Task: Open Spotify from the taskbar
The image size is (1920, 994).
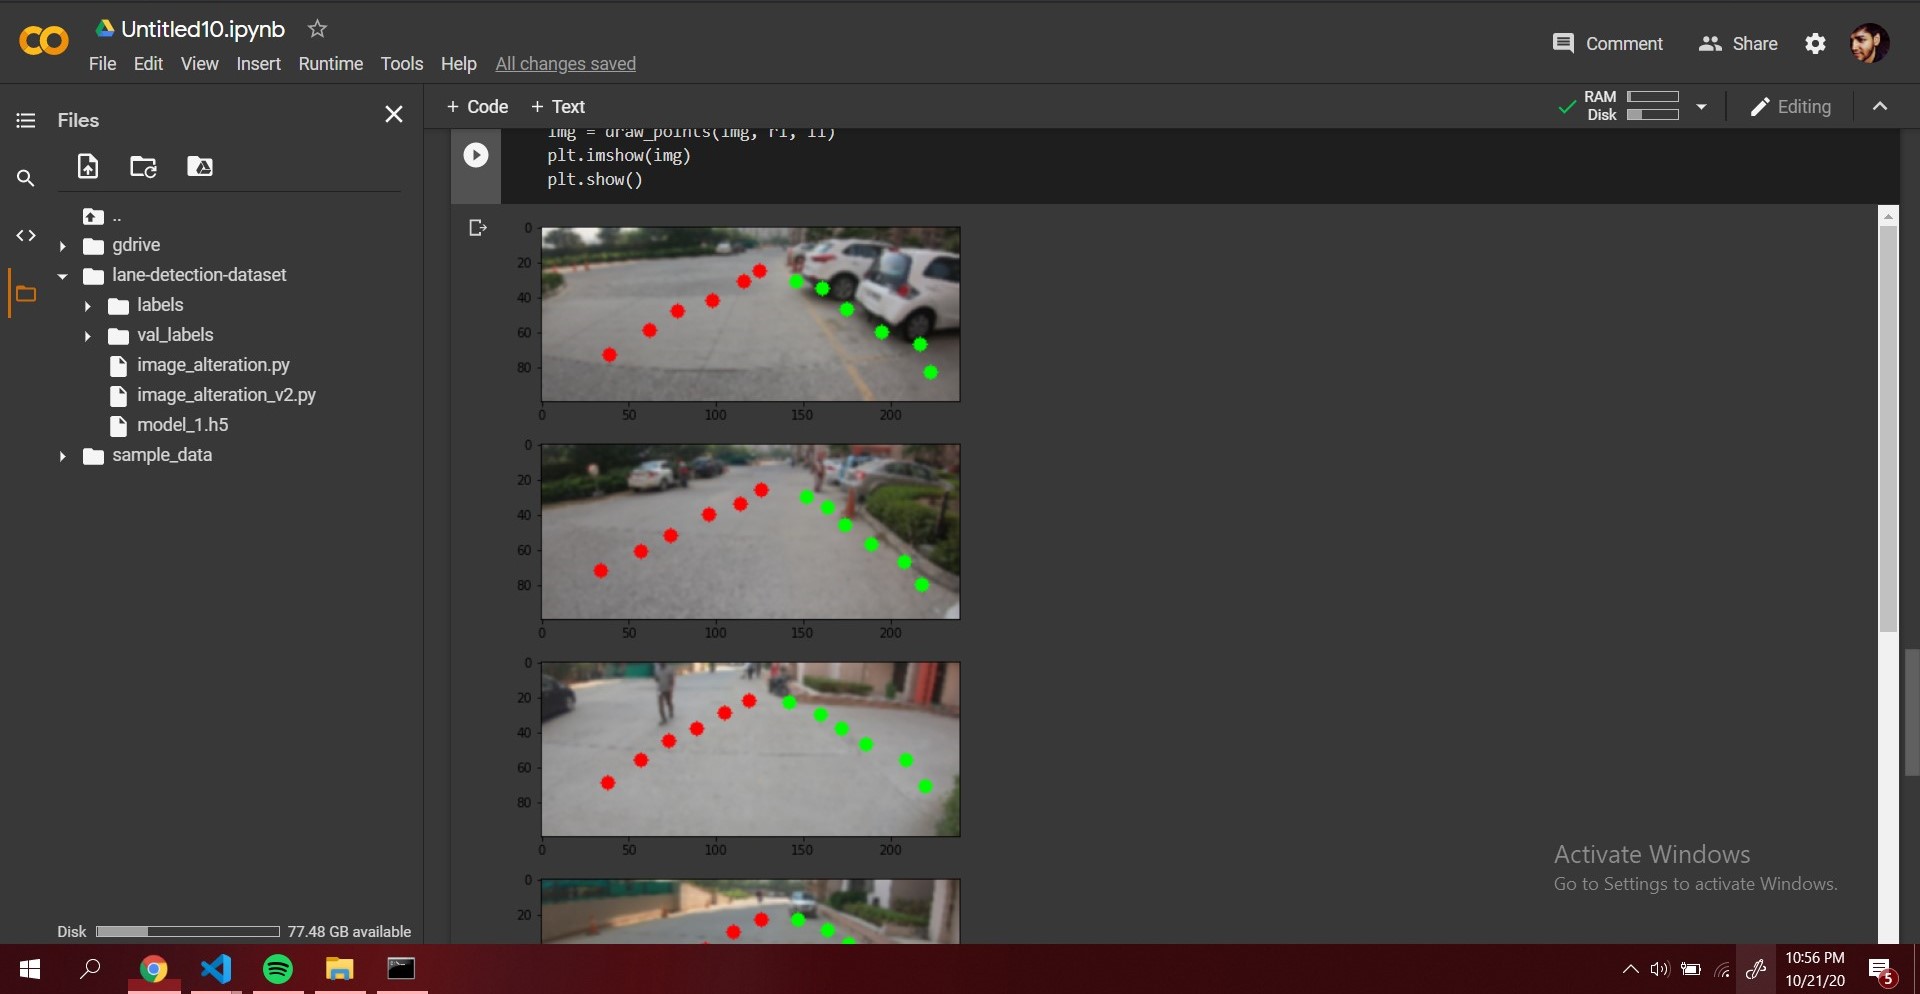Action: click(x=278, y=969)
